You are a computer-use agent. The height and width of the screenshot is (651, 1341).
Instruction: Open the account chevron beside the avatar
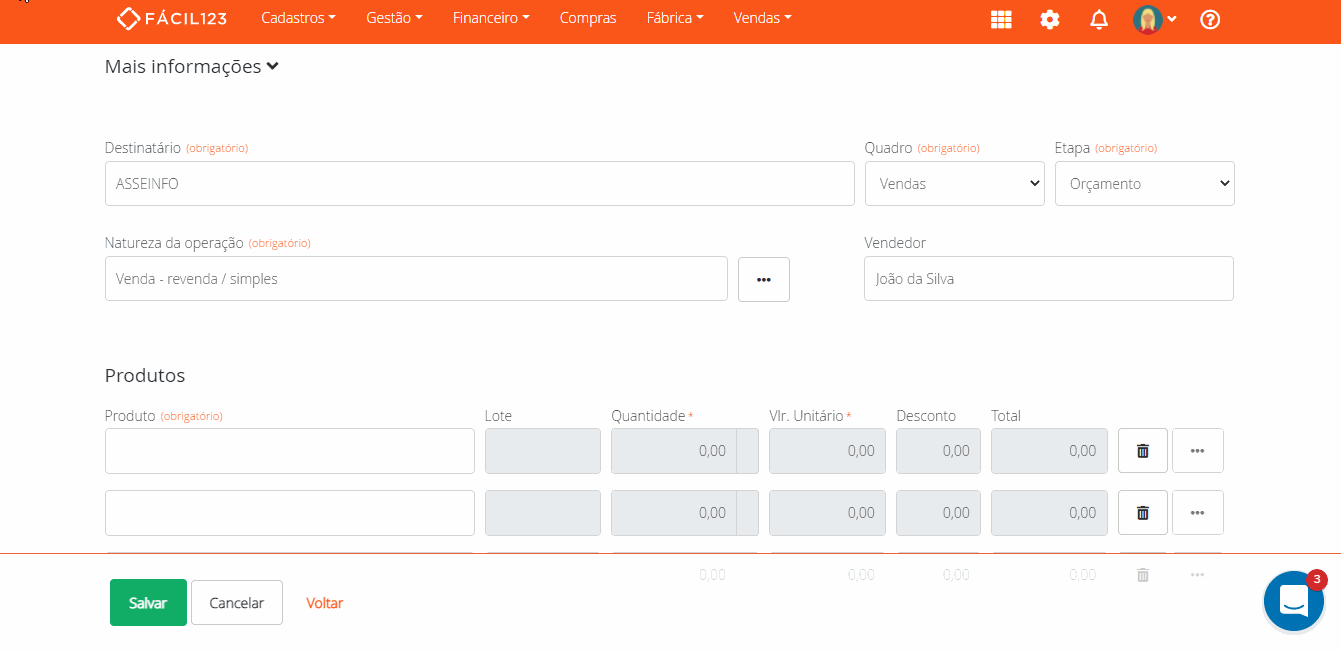pos(1172,19)
